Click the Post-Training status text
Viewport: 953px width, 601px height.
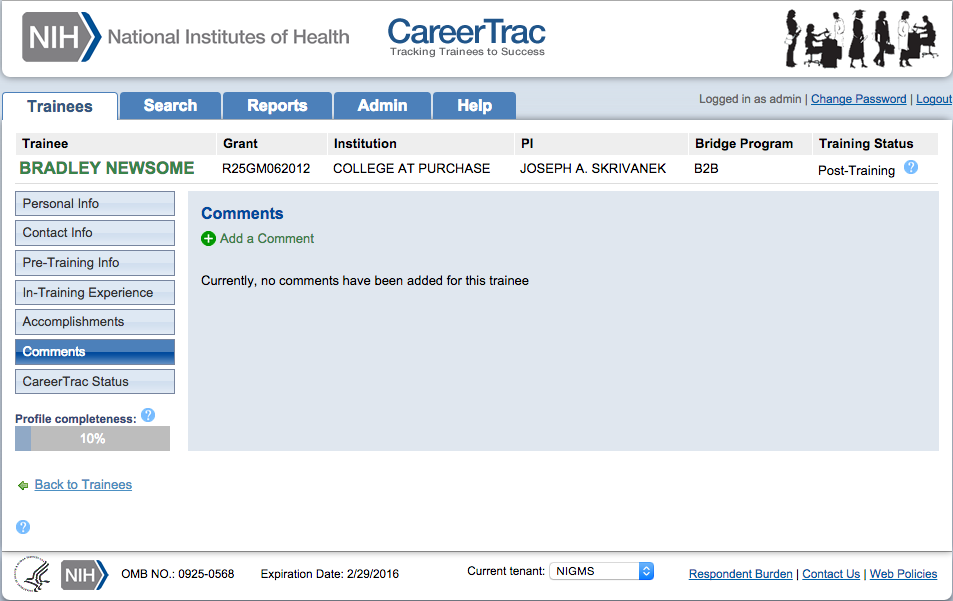click(x=856, y=171)
